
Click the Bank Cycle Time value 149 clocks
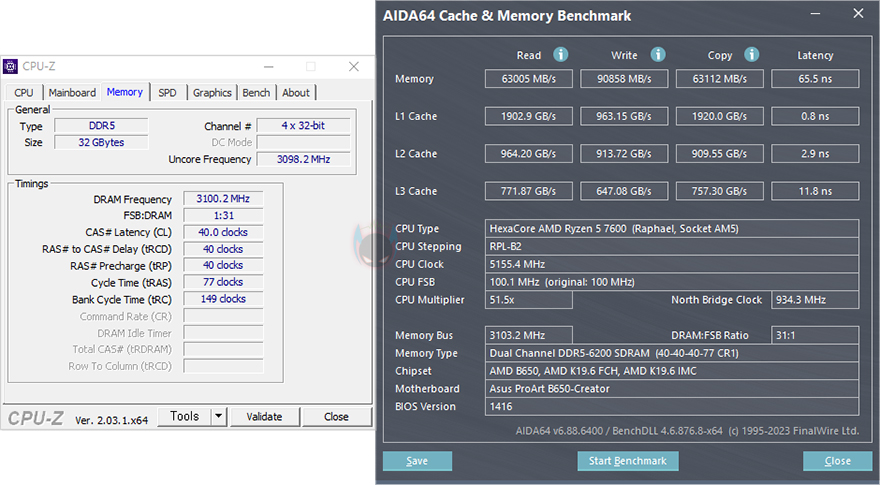coord(223,299)
